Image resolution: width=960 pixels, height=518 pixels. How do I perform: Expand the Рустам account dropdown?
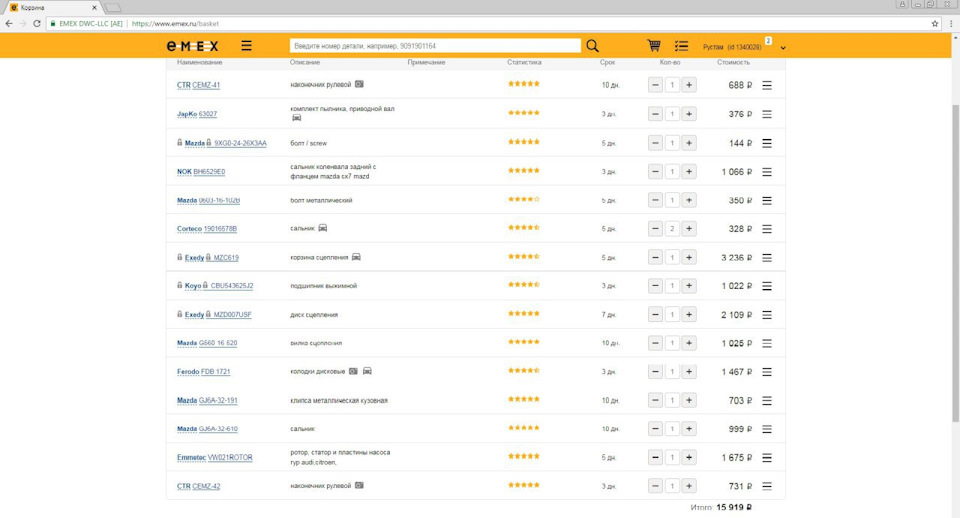(783, 48)
